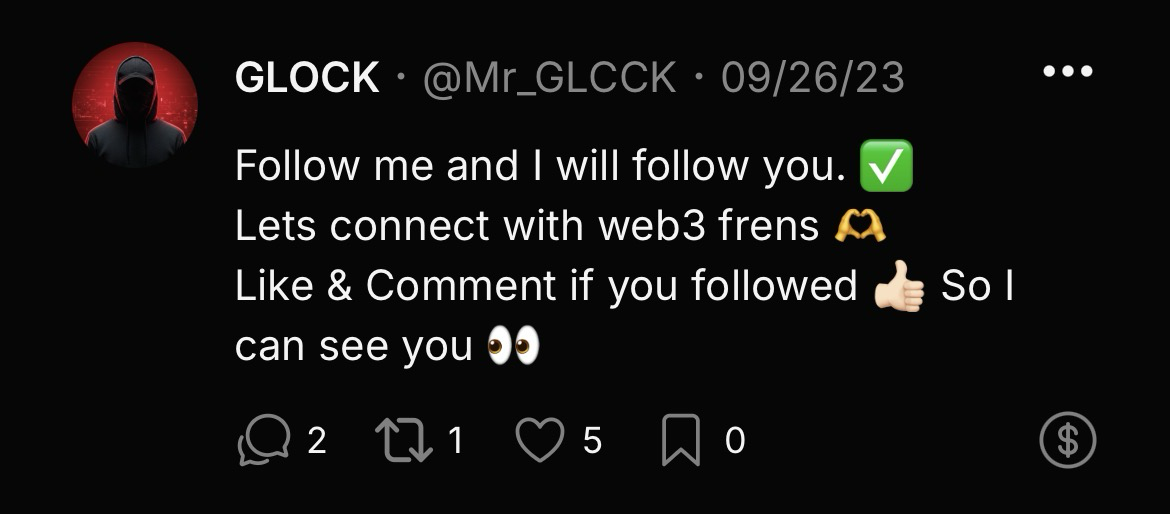Open the hooded figure profile avatar

coord(135,105)
